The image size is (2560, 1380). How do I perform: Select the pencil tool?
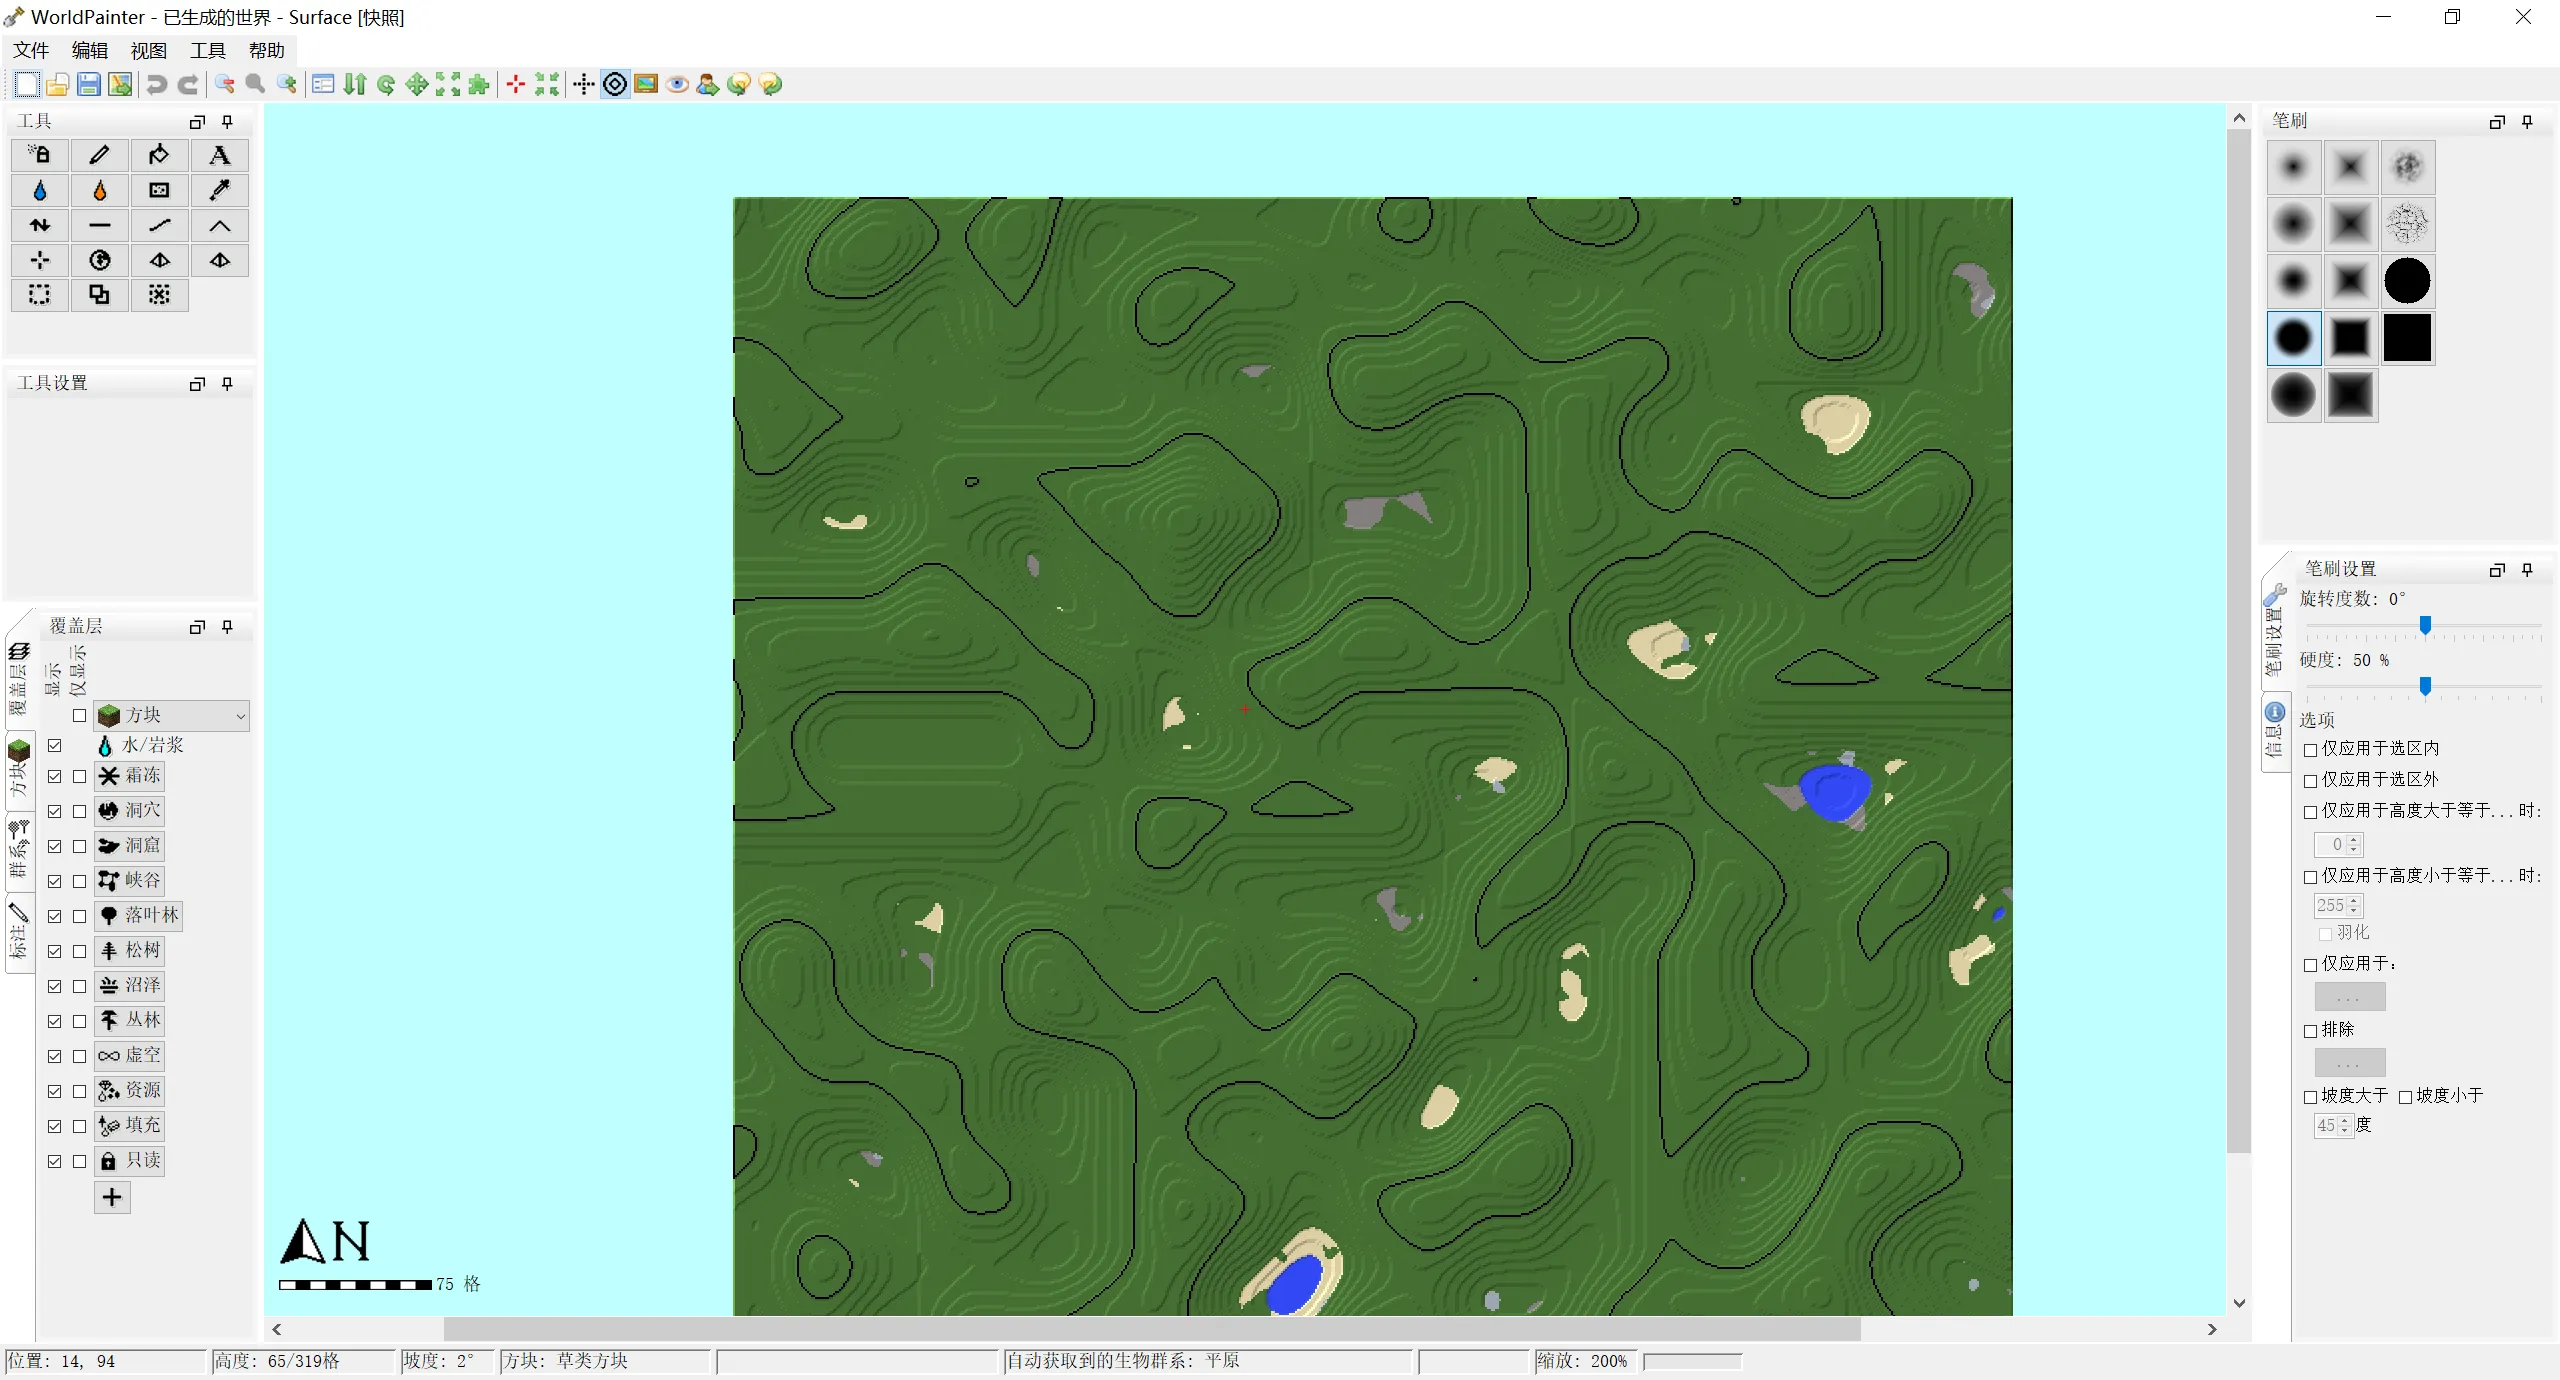[x=99, y=155]
